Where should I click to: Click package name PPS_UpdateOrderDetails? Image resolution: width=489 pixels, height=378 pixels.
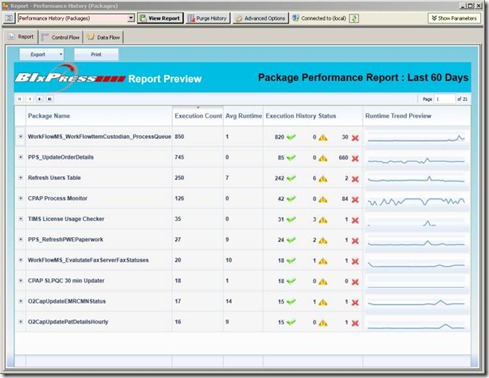coord(61,157)
